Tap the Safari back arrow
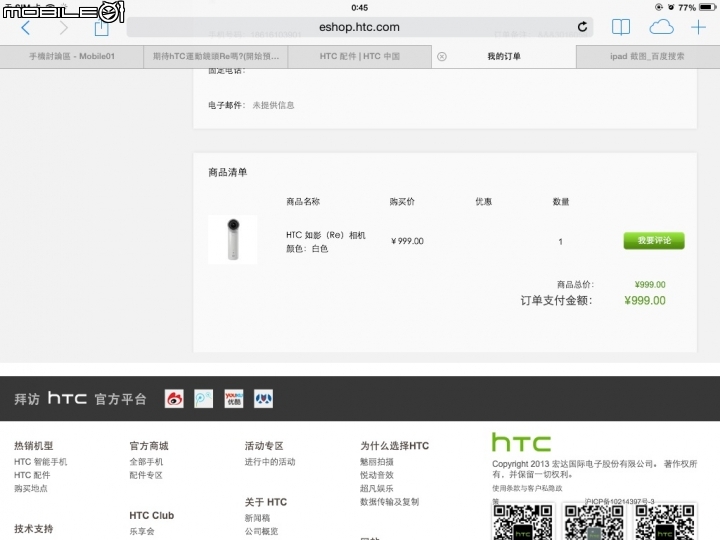Image resolution: width=720 pixels, height=540 pixels. [x=26, y=28]
